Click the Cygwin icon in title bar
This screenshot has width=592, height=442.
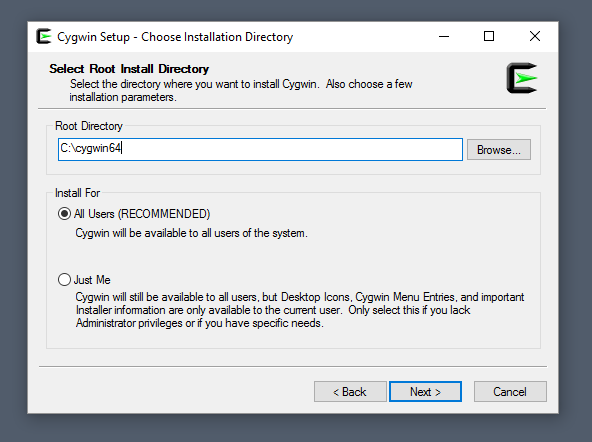[x=43, y=37]
